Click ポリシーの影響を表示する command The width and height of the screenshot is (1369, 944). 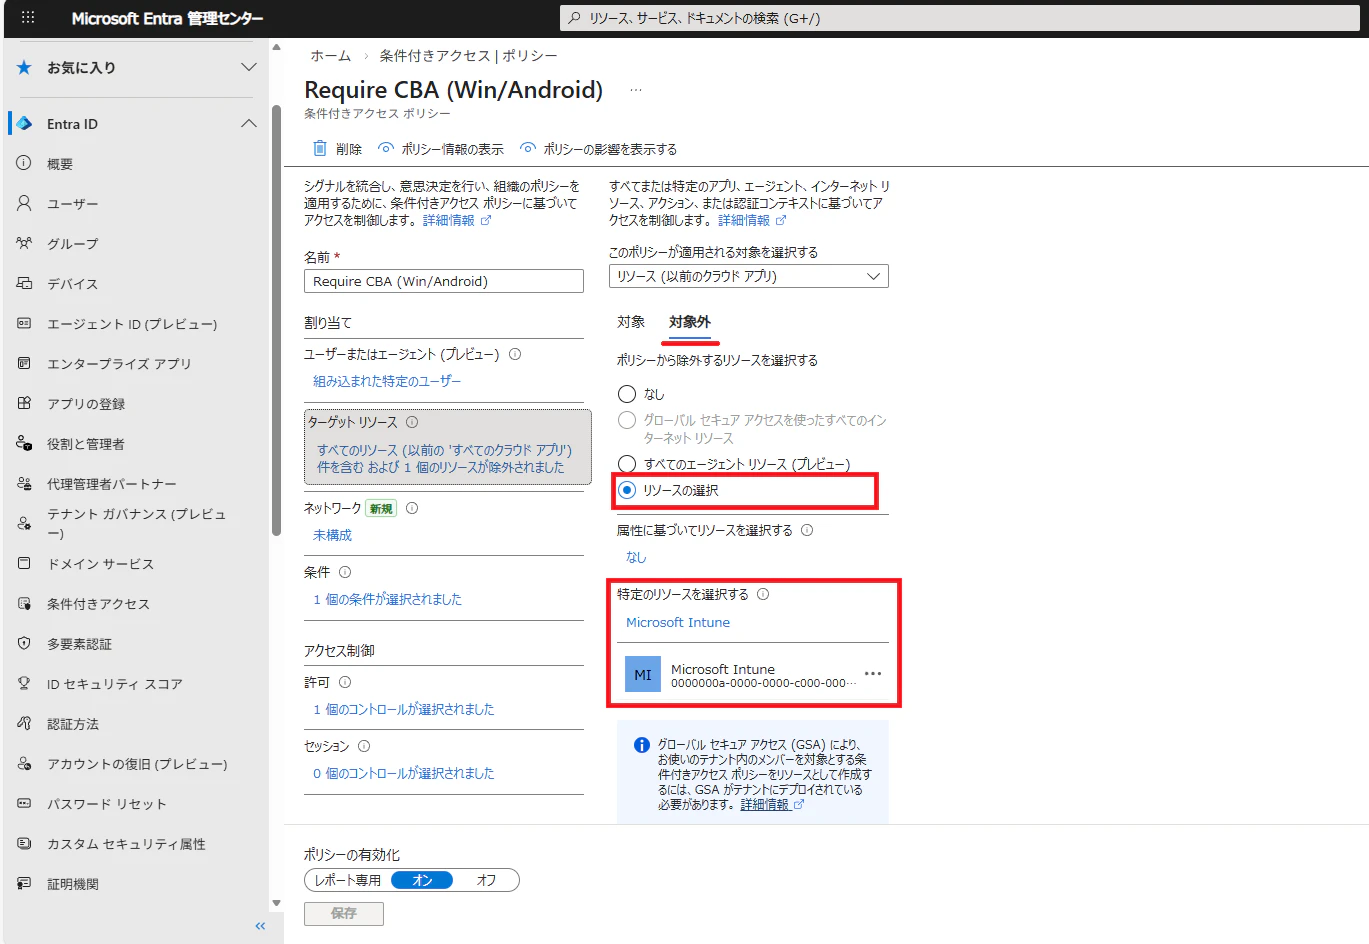click(598, 149)
